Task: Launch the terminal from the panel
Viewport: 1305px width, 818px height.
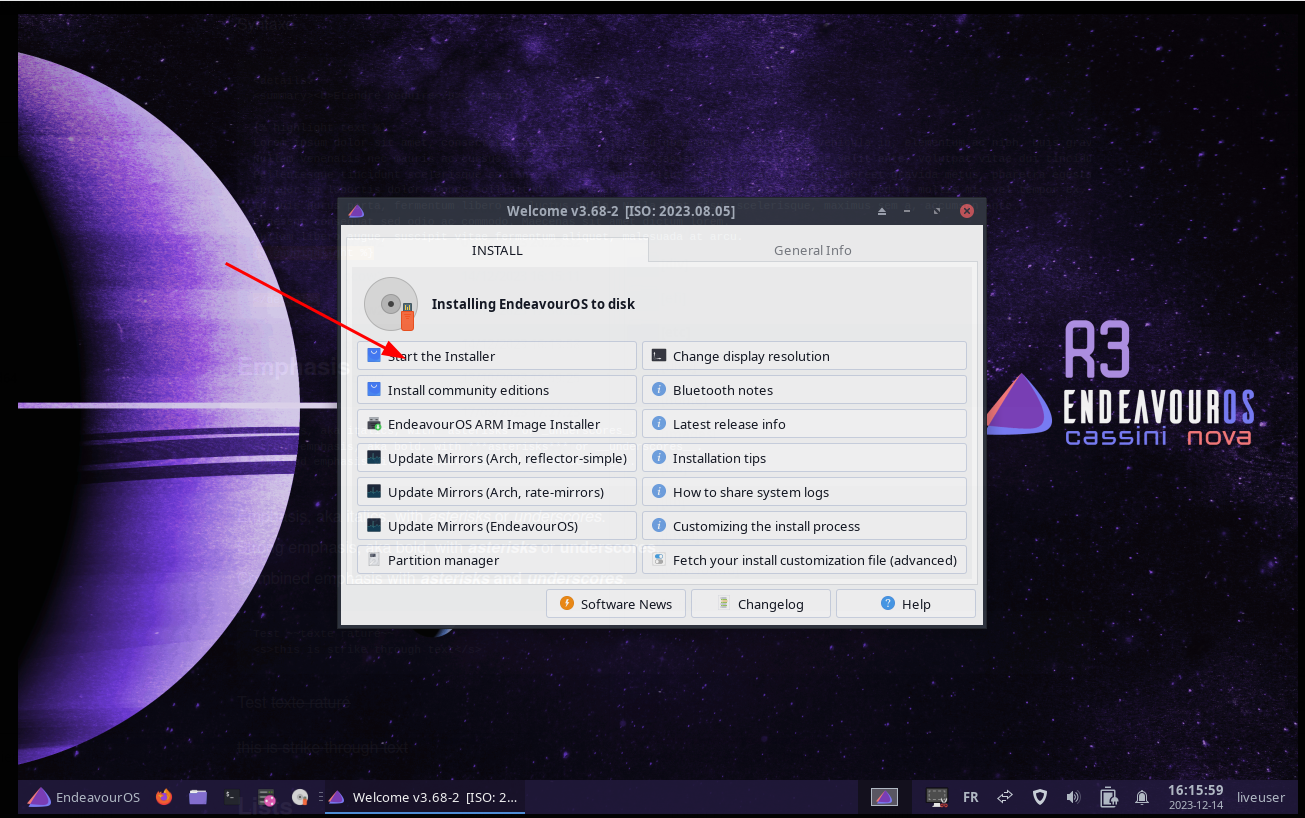Action: (232, 797)
